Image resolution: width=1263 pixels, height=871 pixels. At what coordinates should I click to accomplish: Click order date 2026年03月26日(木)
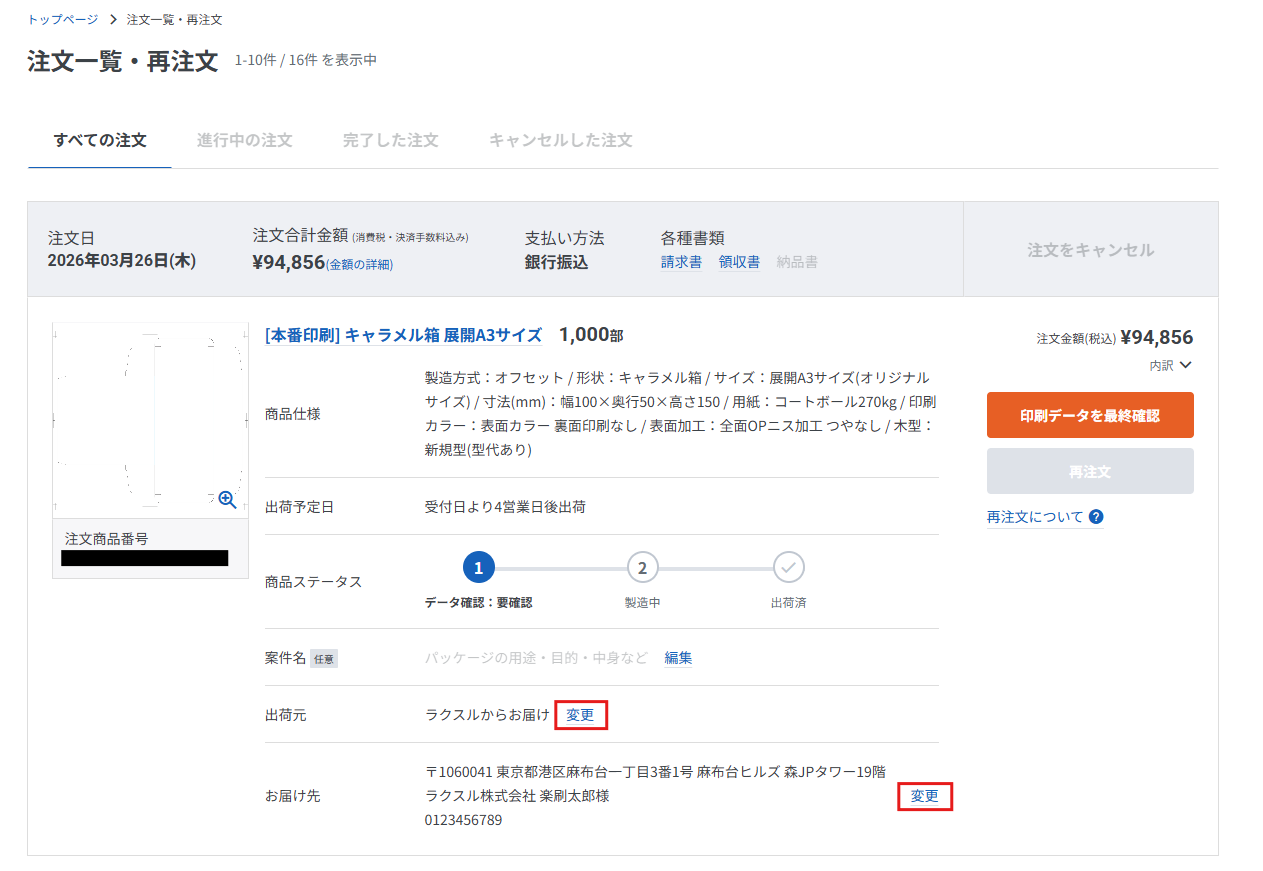[122, 261]
